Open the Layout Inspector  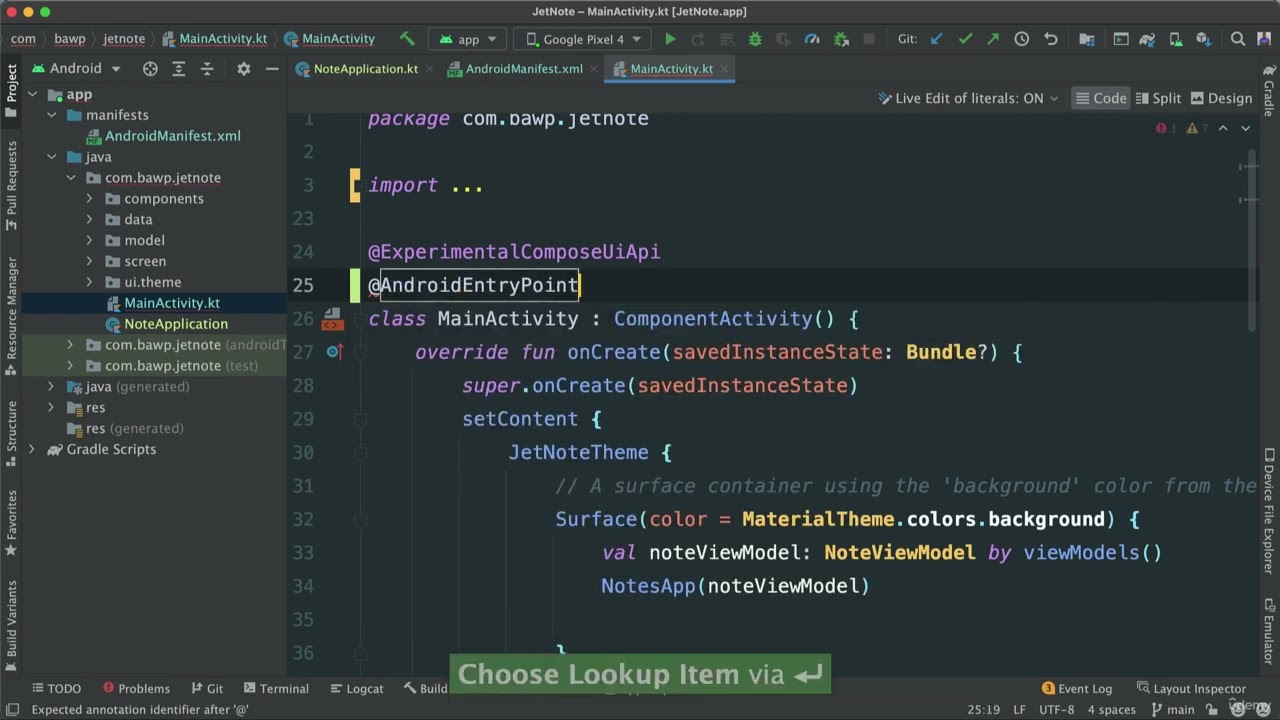click(1191, 688)
